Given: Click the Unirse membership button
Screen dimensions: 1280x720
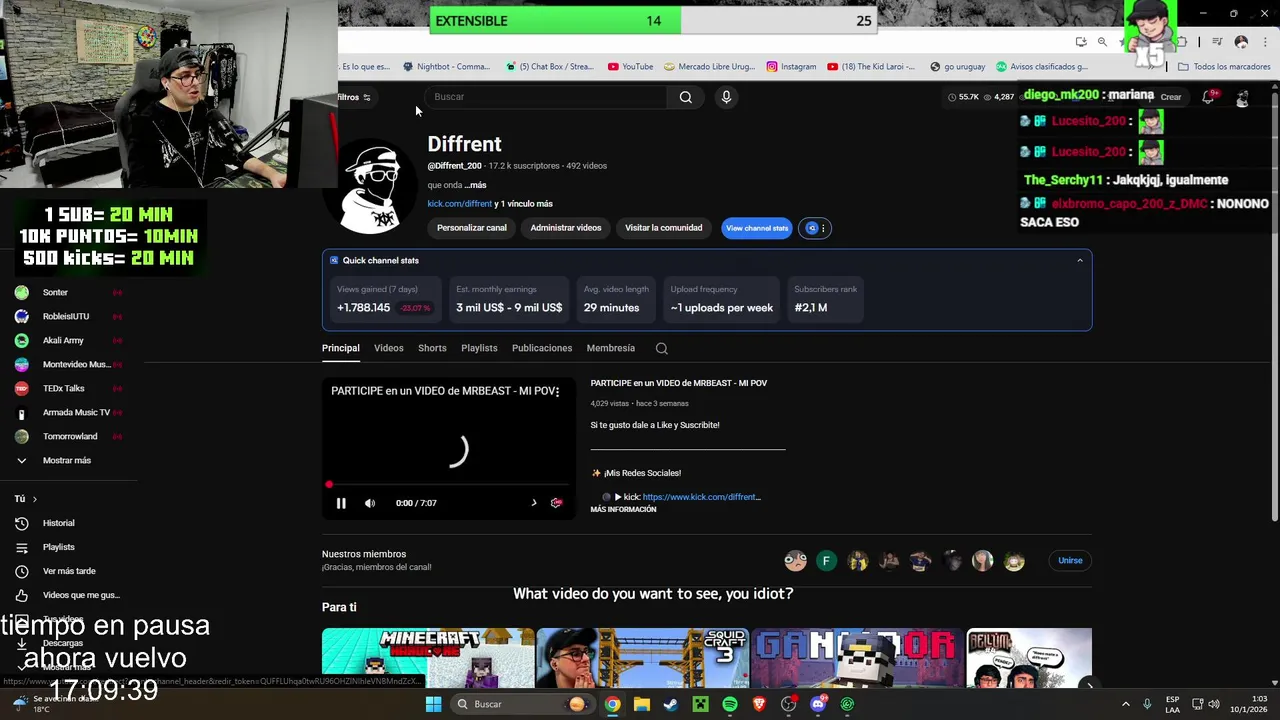Looking at the screenshot, I should pyautogui.click(x=1070, y=561).
